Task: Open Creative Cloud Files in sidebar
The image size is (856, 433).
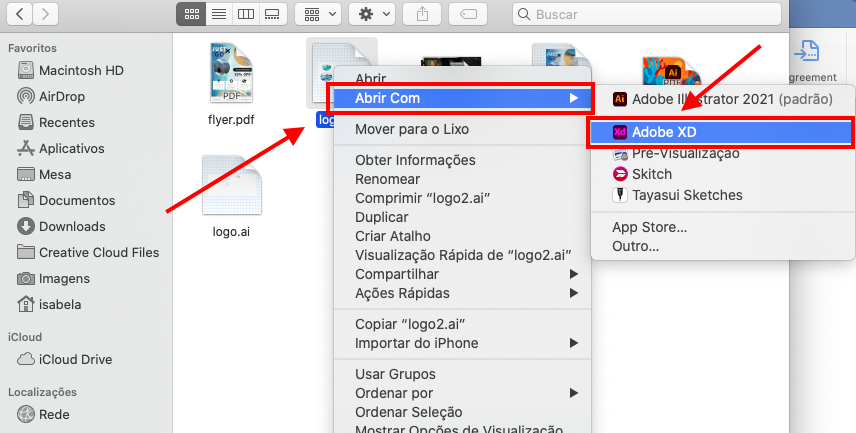Action: click(x=88, y=252)
